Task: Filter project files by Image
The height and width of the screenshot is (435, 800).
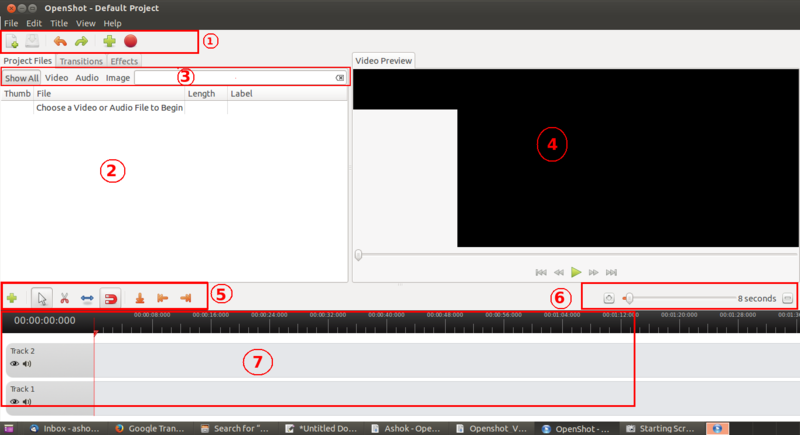Action: 118,78
